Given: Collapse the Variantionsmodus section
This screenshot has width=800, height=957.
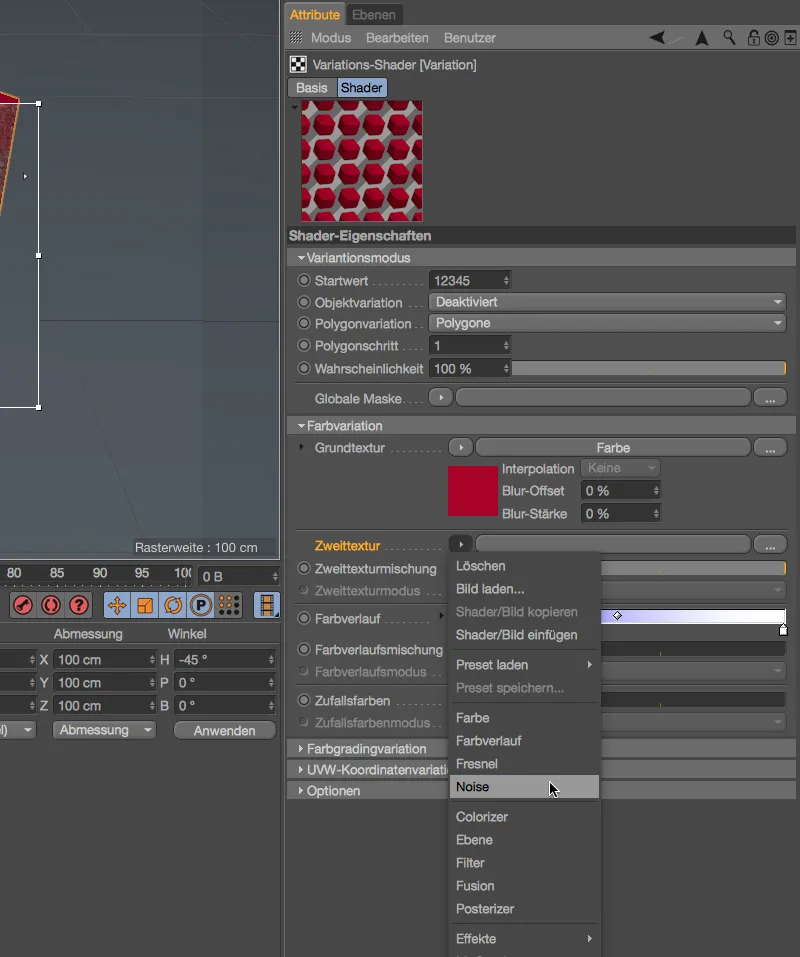Looking at the screenshot, I should tap(301, 258).
